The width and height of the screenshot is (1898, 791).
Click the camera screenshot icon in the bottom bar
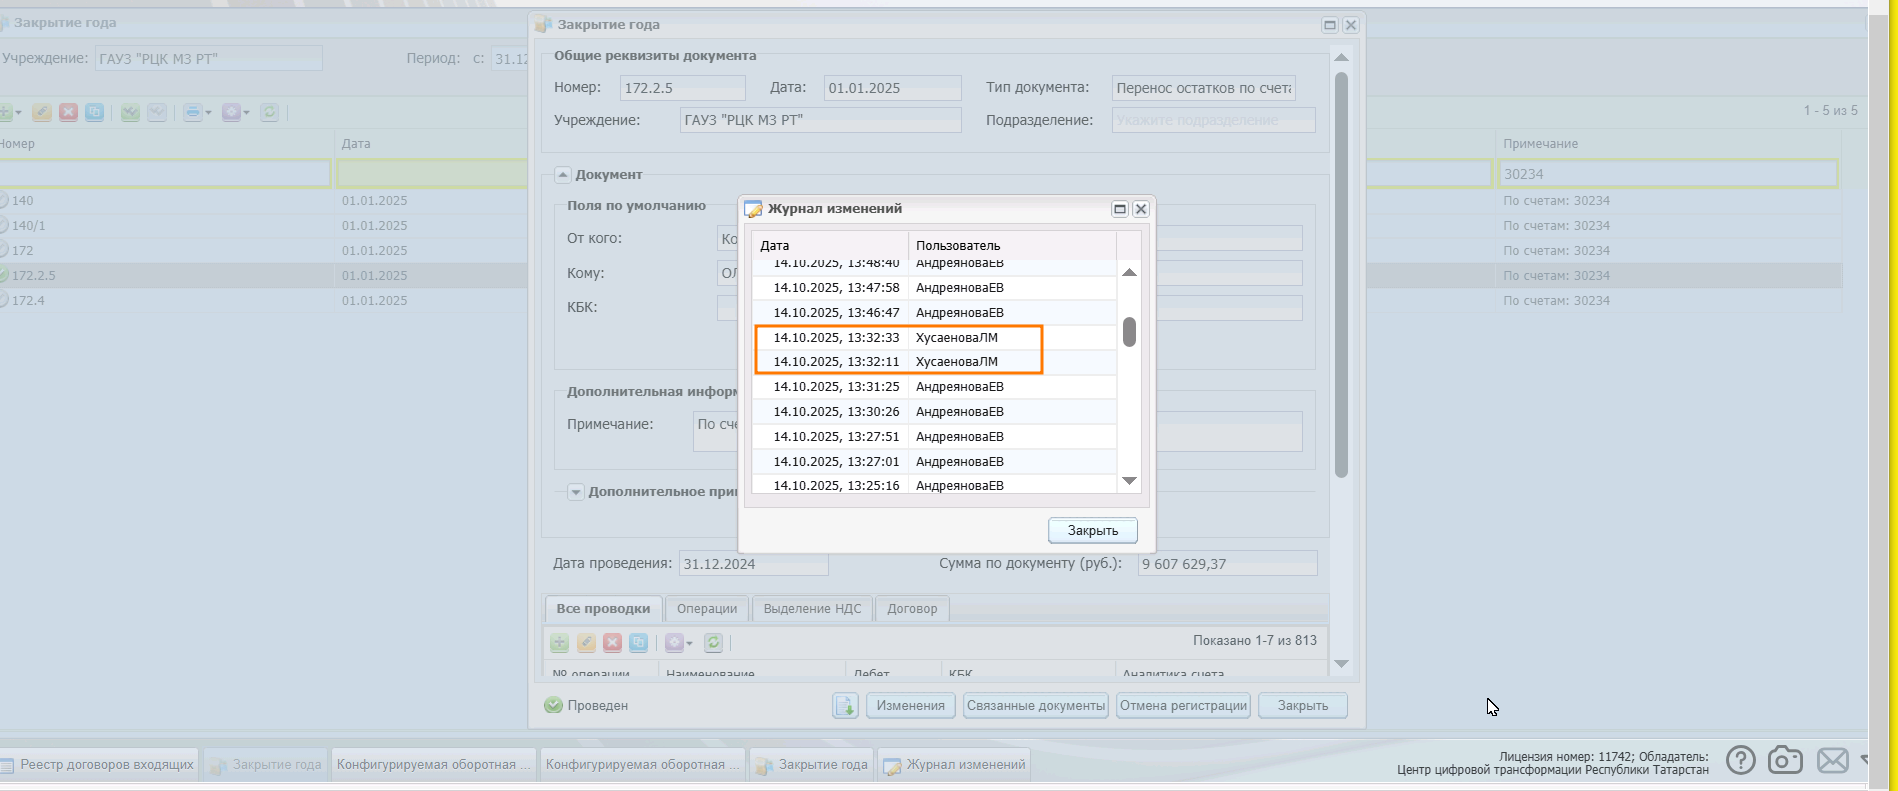pyautogui.click(x=1785, y=761)
